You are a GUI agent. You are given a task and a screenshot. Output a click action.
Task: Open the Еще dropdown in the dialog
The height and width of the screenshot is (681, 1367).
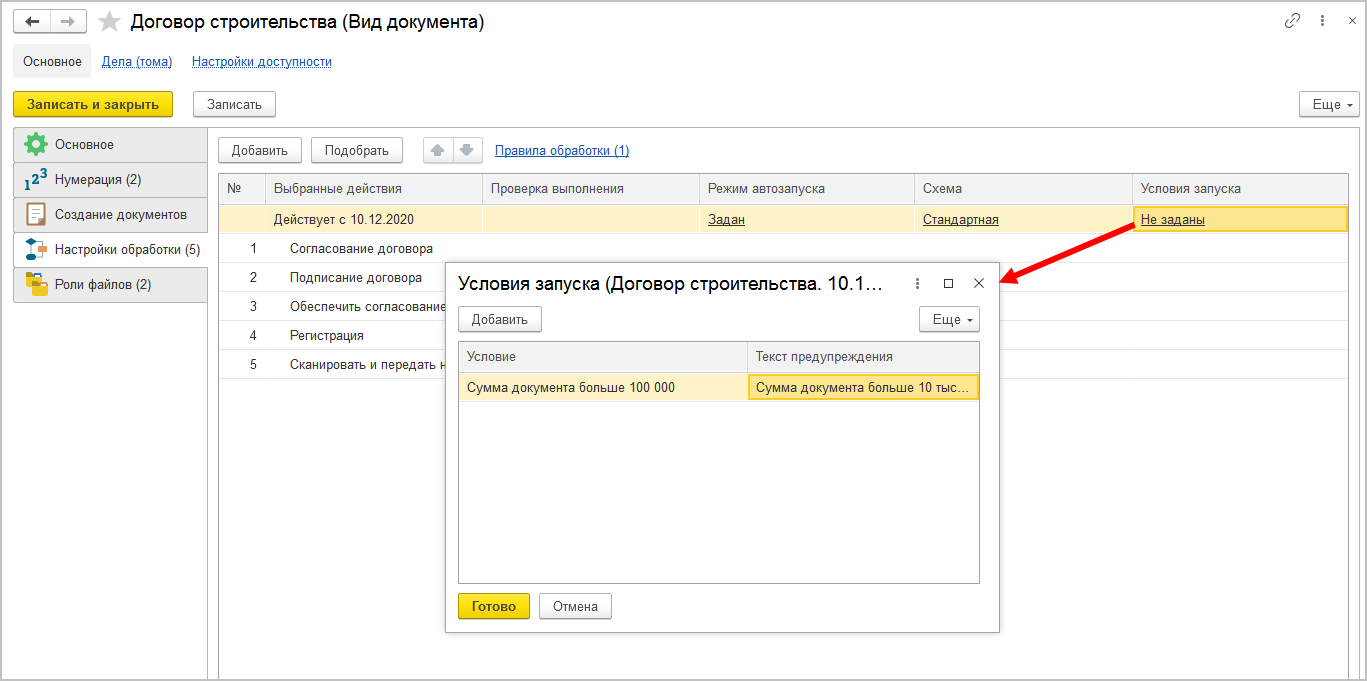948,320
